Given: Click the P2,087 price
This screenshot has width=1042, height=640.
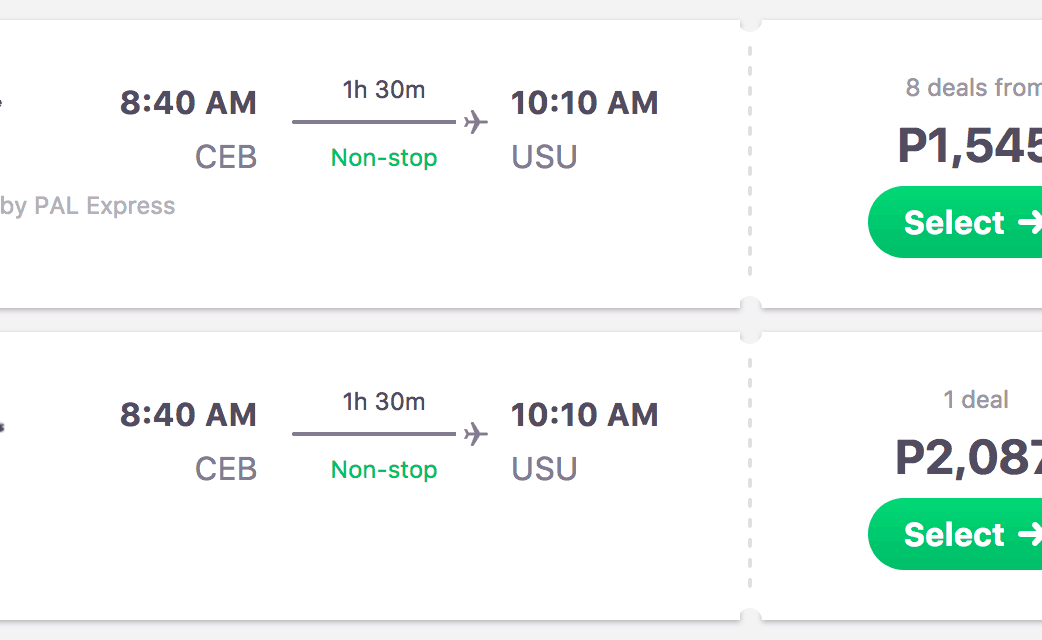Looking at the screenshot, I should pos(968,458).
